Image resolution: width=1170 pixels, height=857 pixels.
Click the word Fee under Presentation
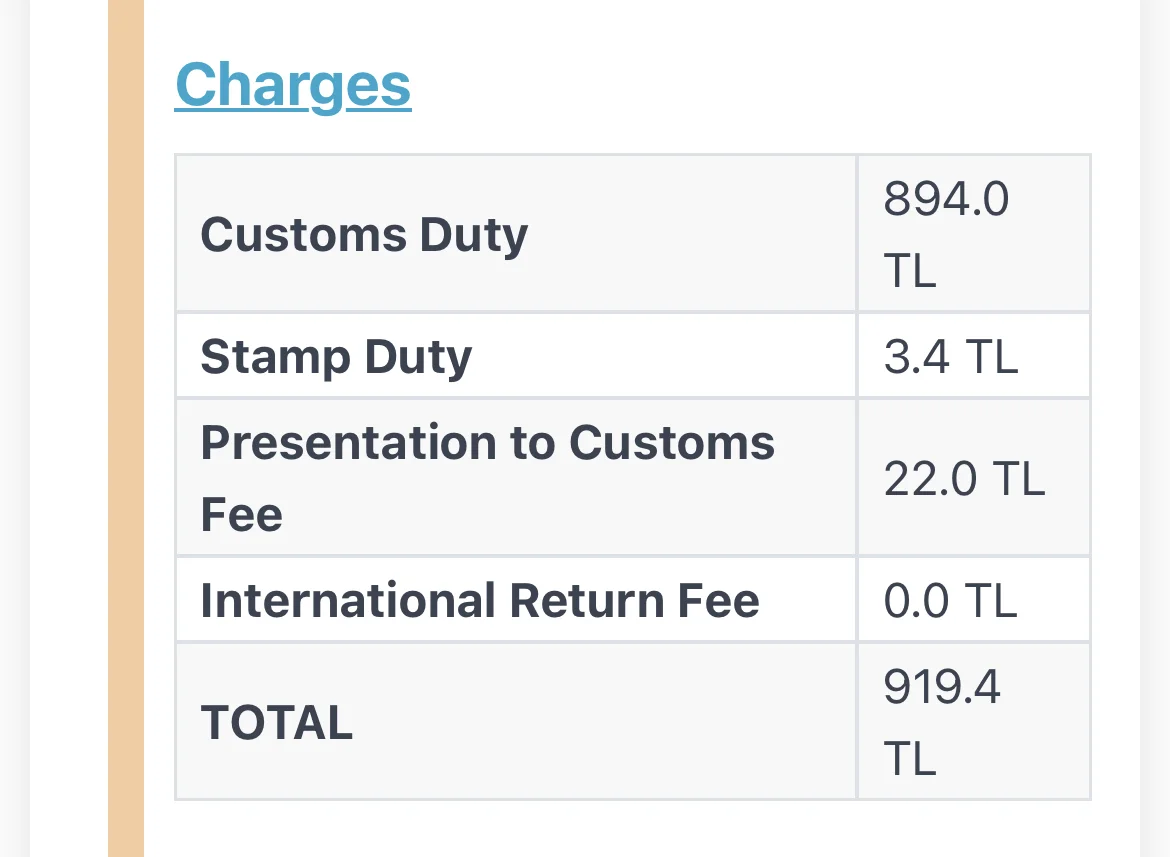click(x=241, y=515)
